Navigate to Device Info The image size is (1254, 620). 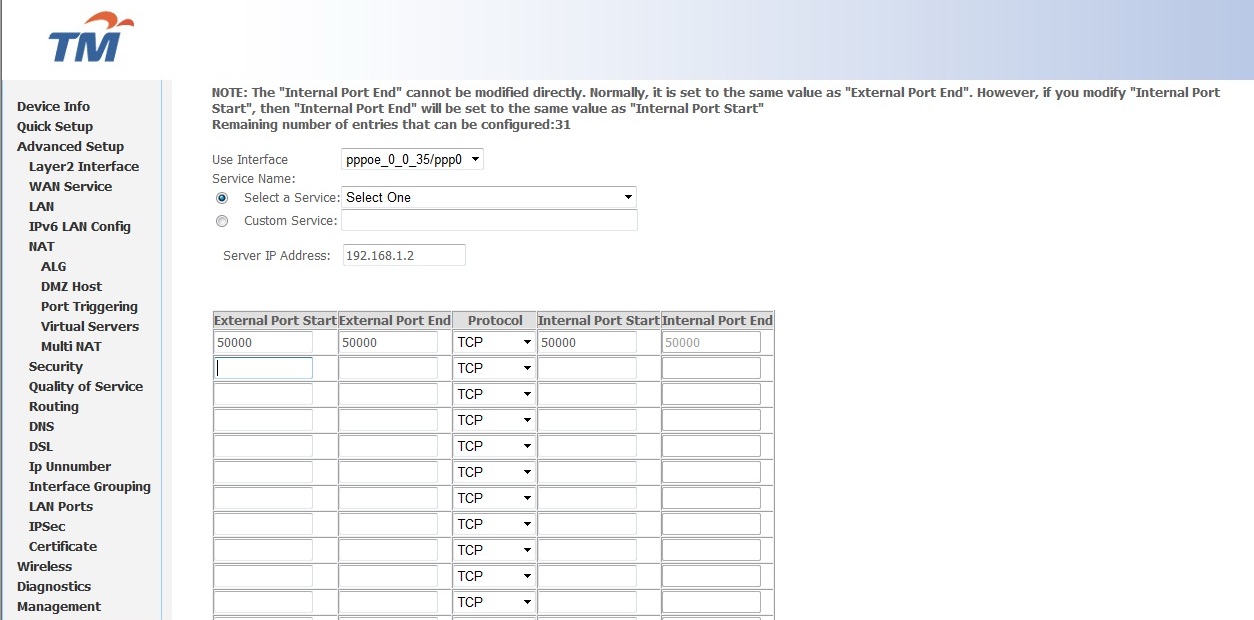click(x=52, y=106)
